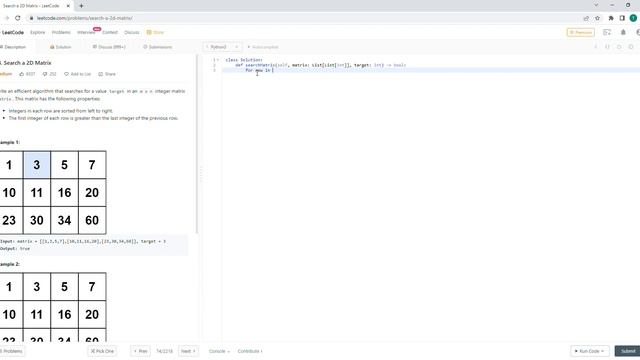
Task: Click the Share button
Action: (107, 74)
